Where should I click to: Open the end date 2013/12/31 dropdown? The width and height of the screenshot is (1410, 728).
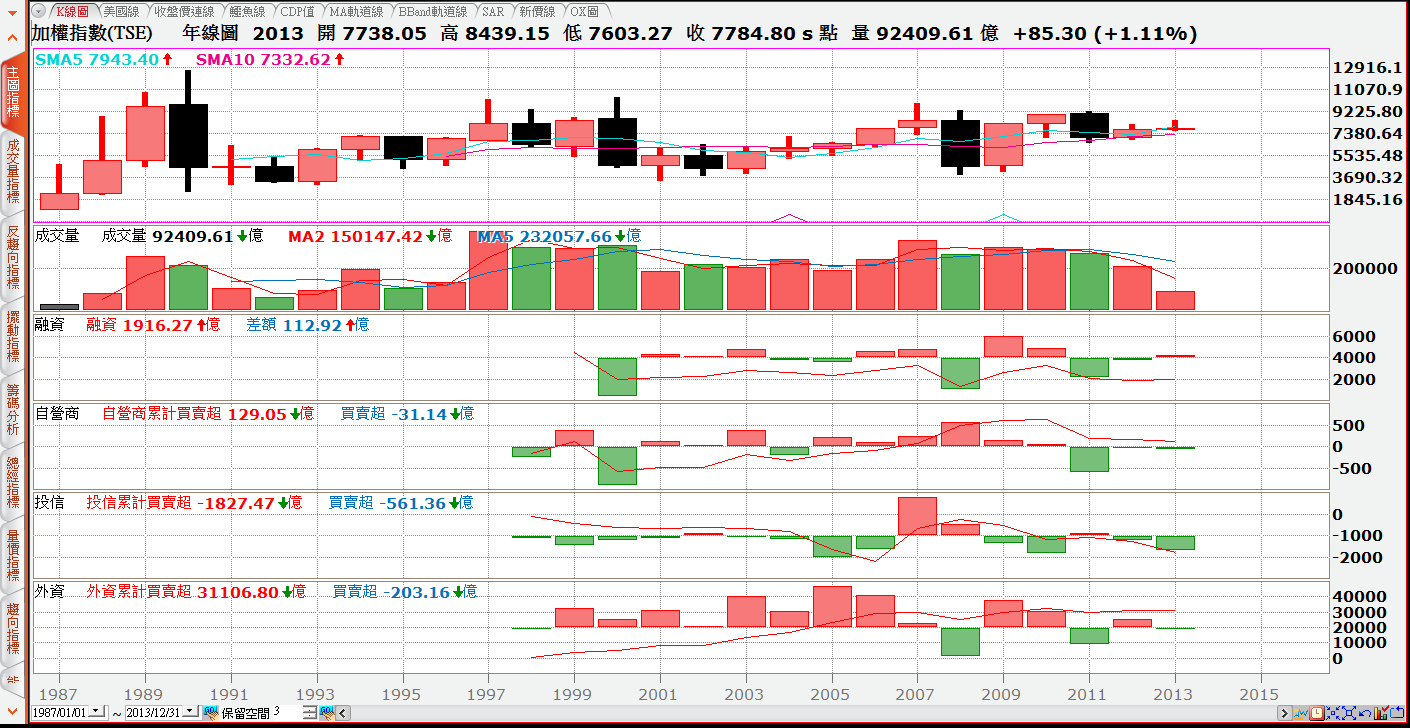click(189, 711)
